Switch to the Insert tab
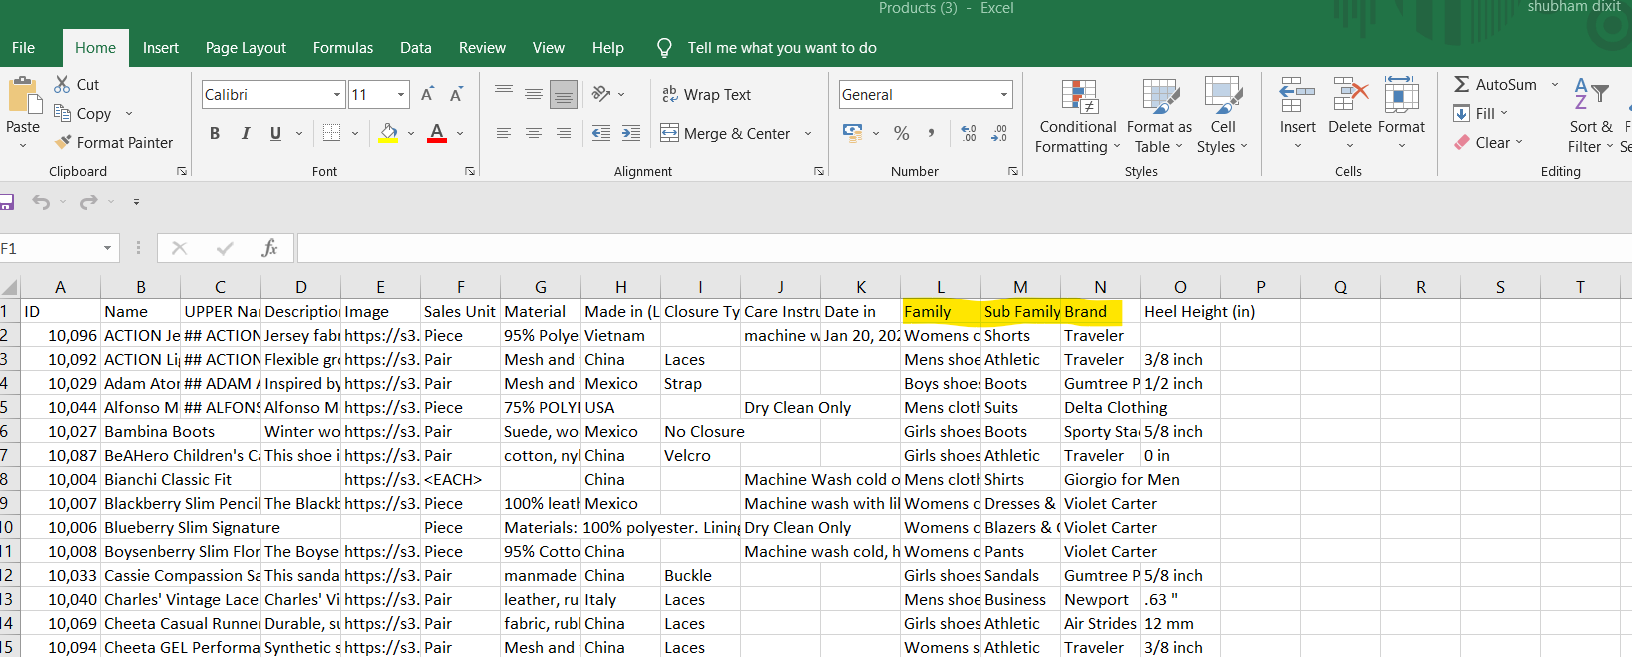1632x657 pixels. (161, 48)
